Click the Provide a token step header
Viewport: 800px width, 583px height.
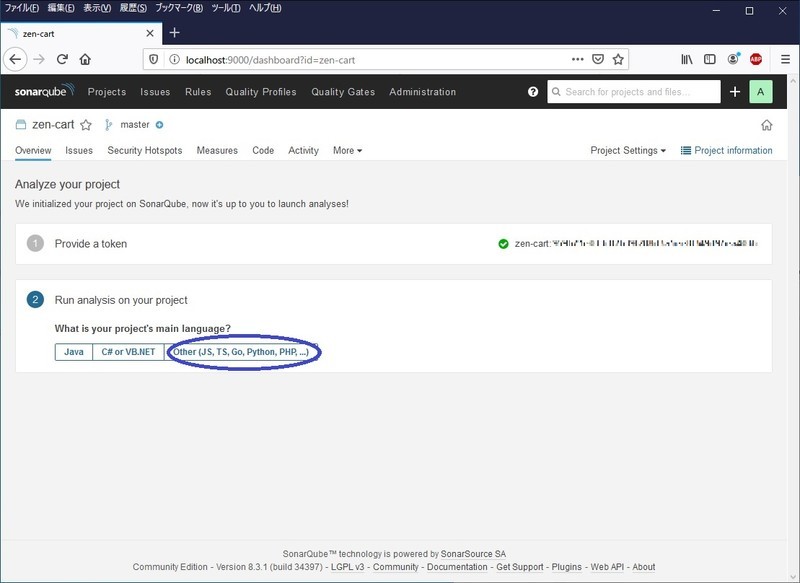pyautogui.click(x=91, y=244)
